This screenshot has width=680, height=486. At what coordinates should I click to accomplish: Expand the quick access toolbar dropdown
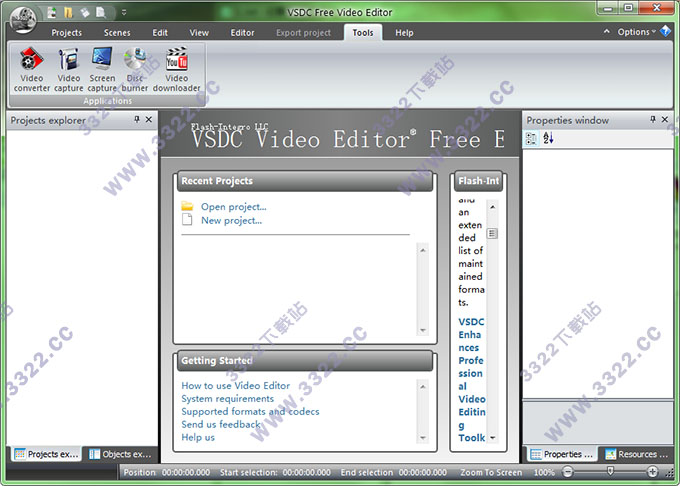click(x=124, y=13)
